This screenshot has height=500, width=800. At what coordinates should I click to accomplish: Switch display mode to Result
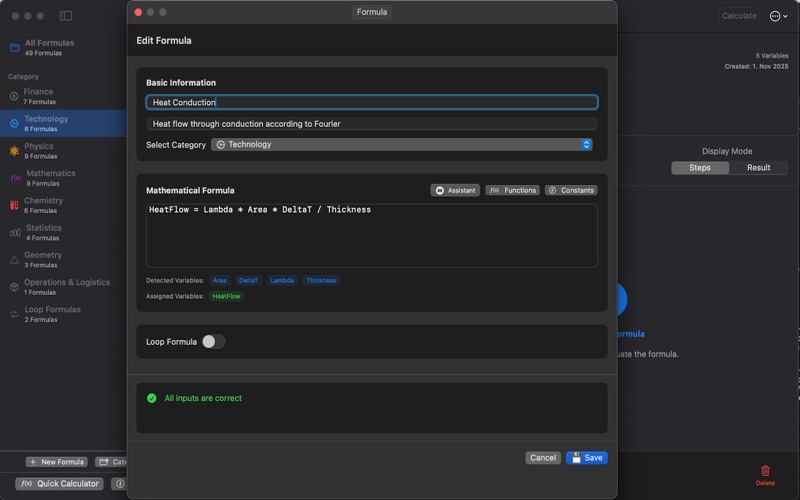point(758,168)
